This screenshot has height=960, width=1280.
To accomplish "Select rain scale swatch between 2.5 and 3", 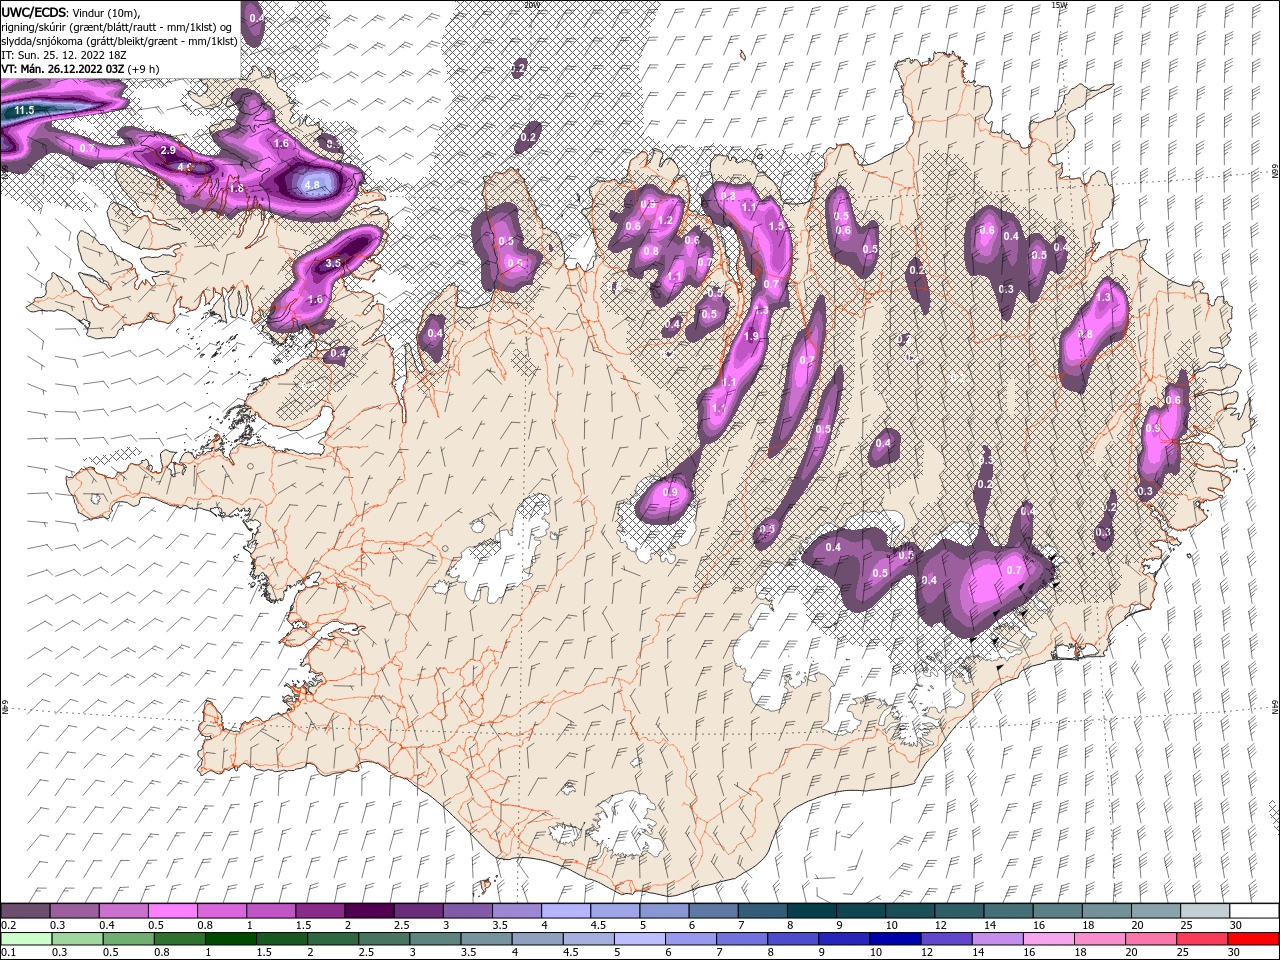I will pyautogui.click(x=384, y=939).
